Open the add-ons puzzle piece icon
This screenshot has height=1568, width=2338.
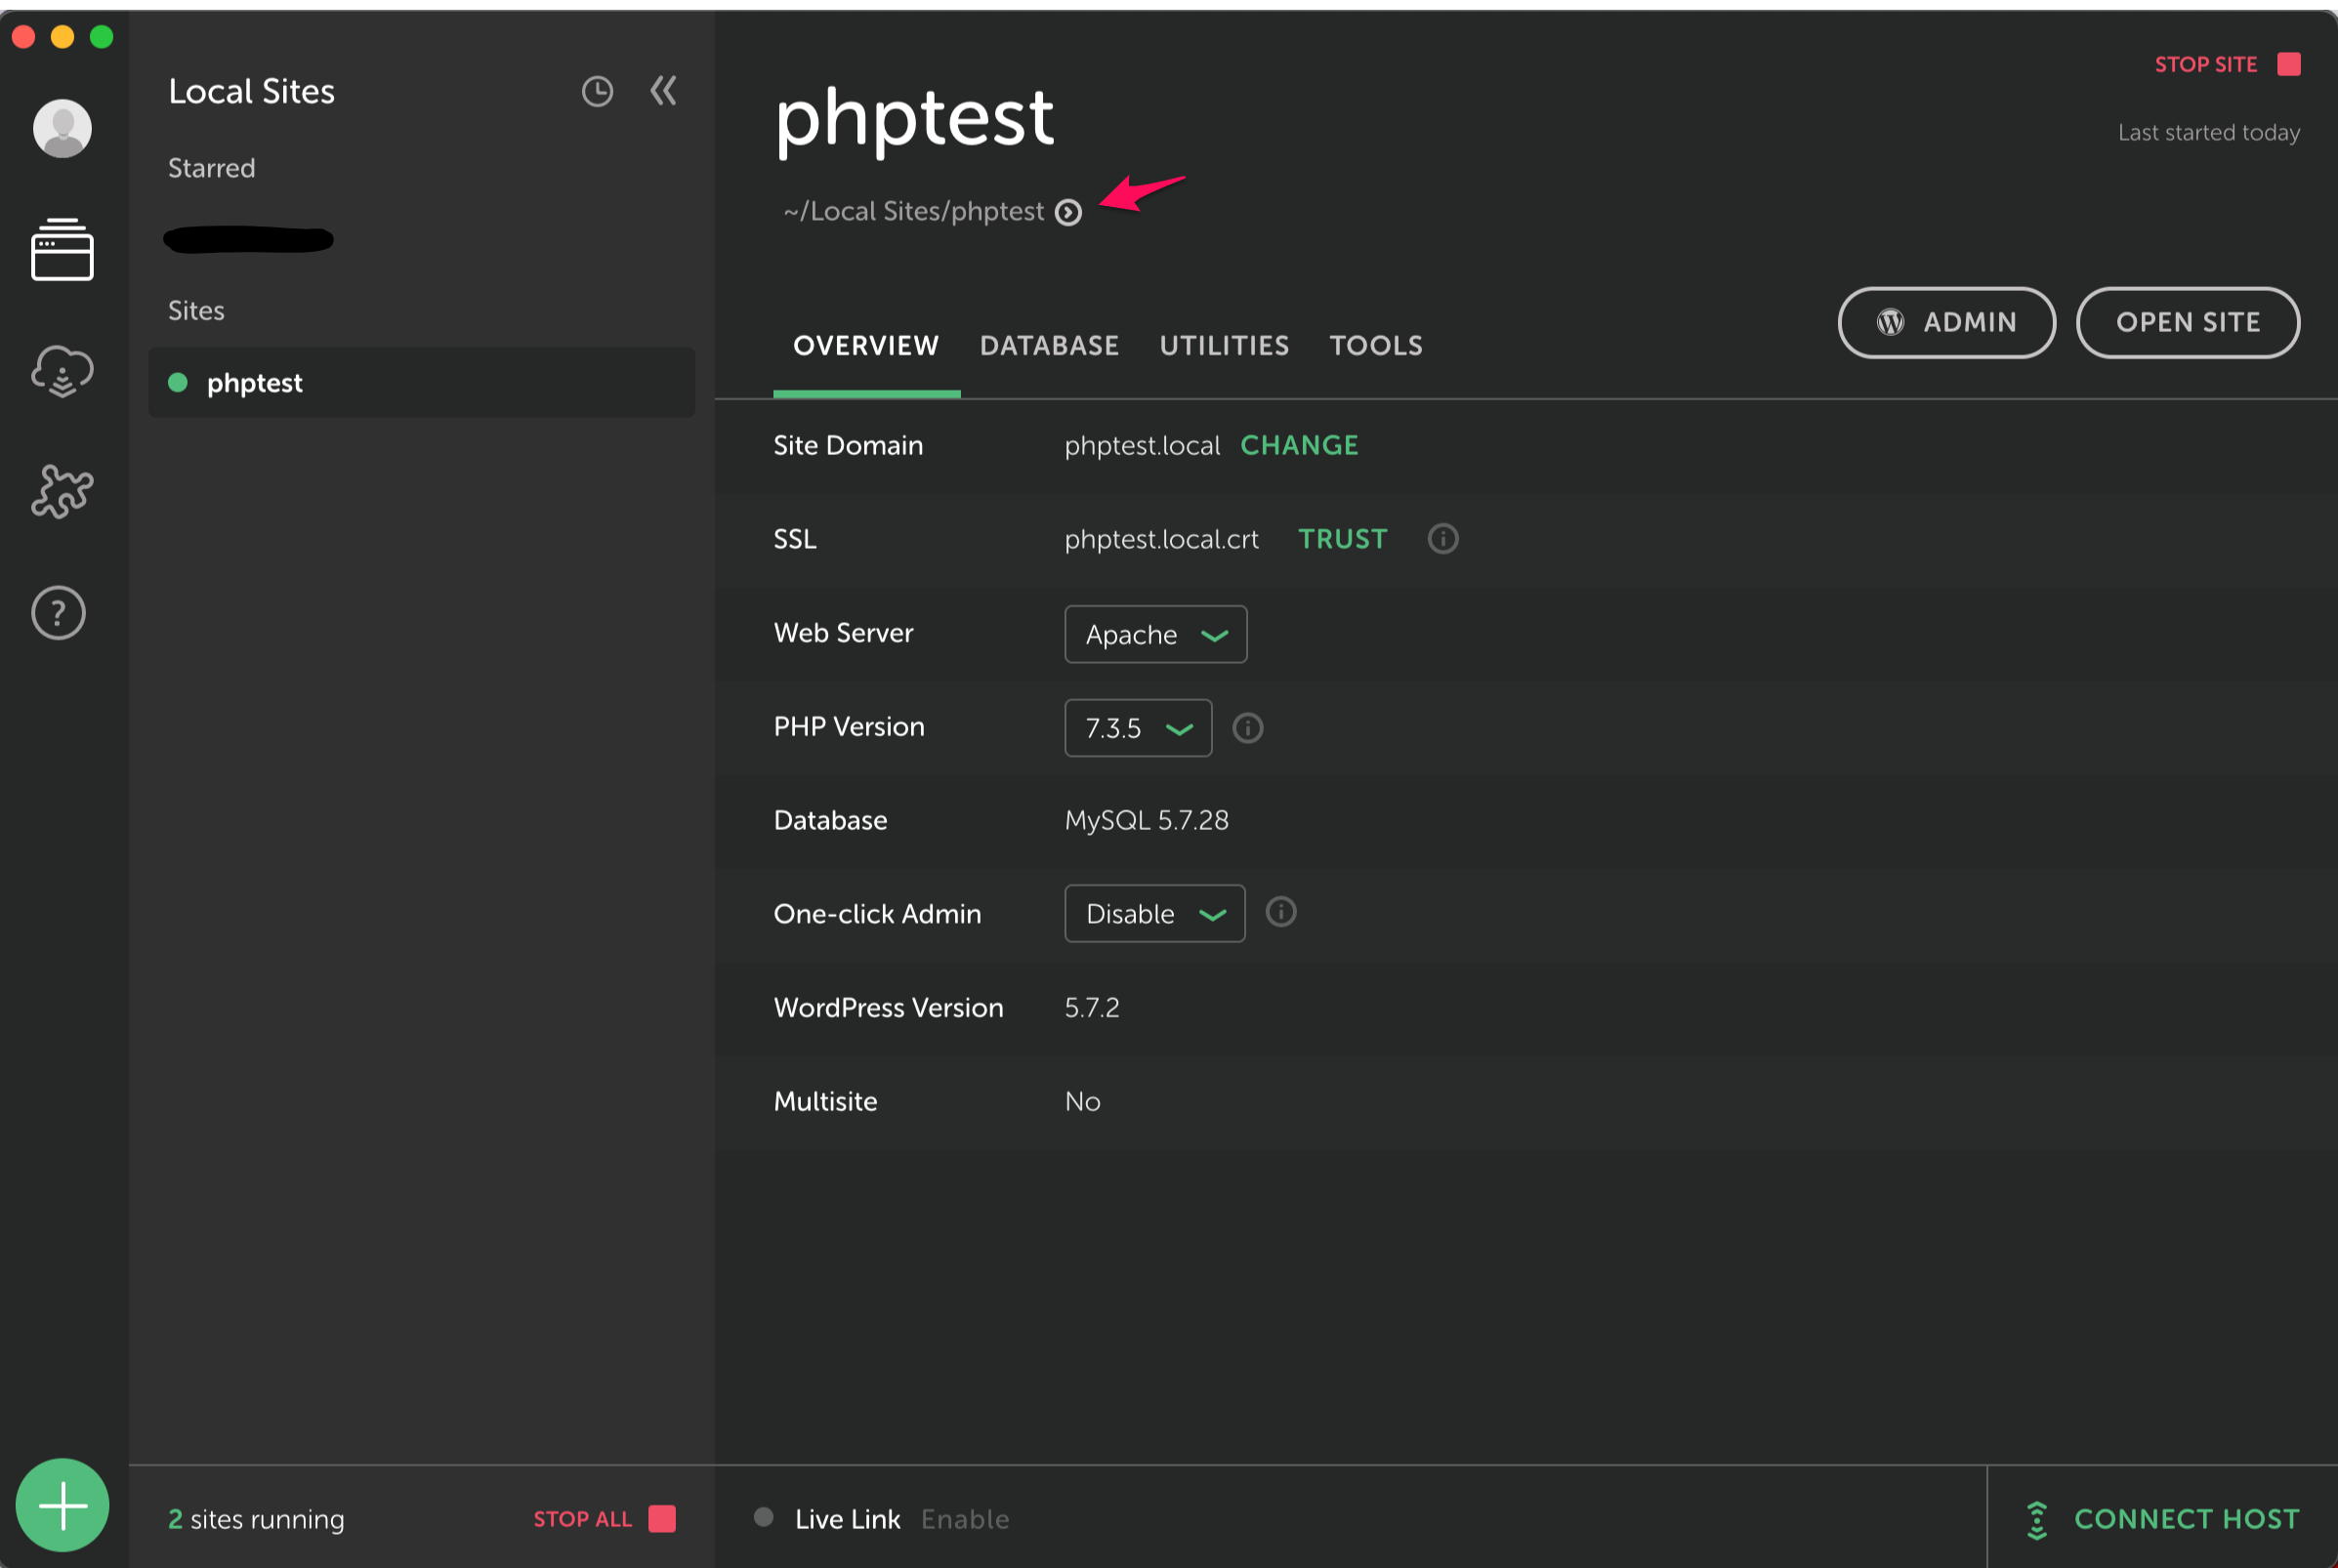62,492
